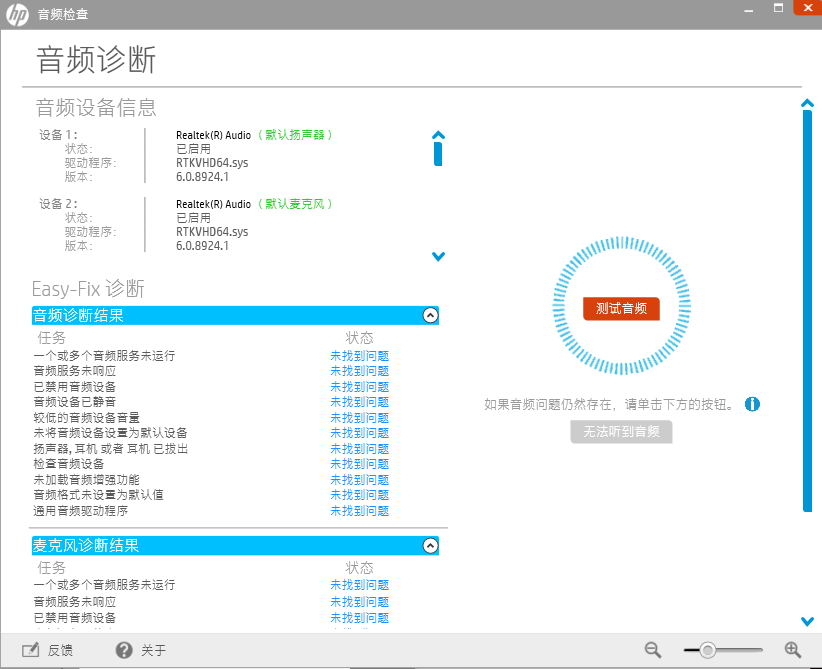Click the zoom out magnifier icon
Screen dimensions: 822x669
[x=653, y=649]
